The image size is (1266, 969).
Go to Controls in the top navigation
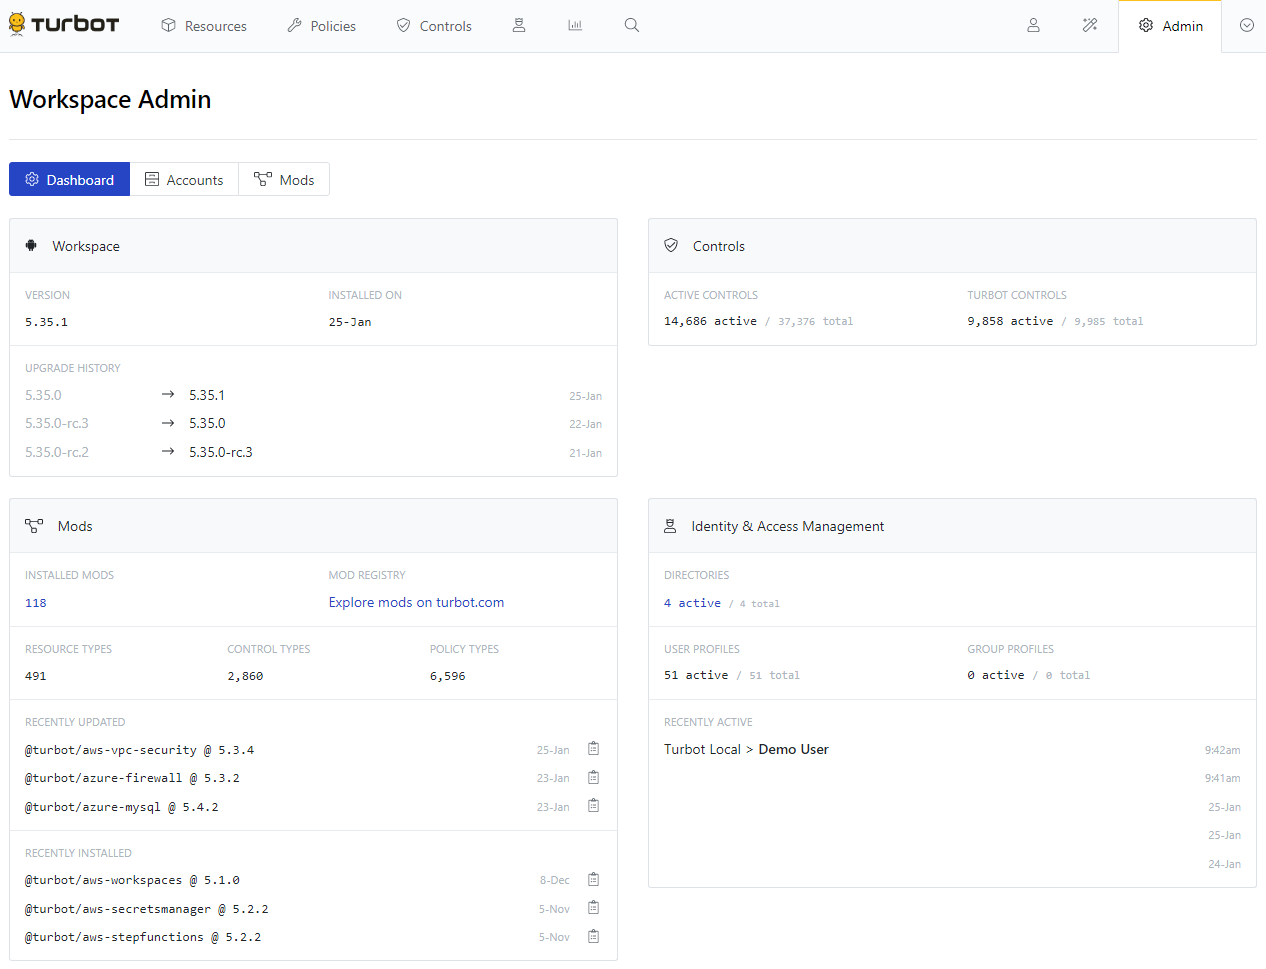coord(434,26)
